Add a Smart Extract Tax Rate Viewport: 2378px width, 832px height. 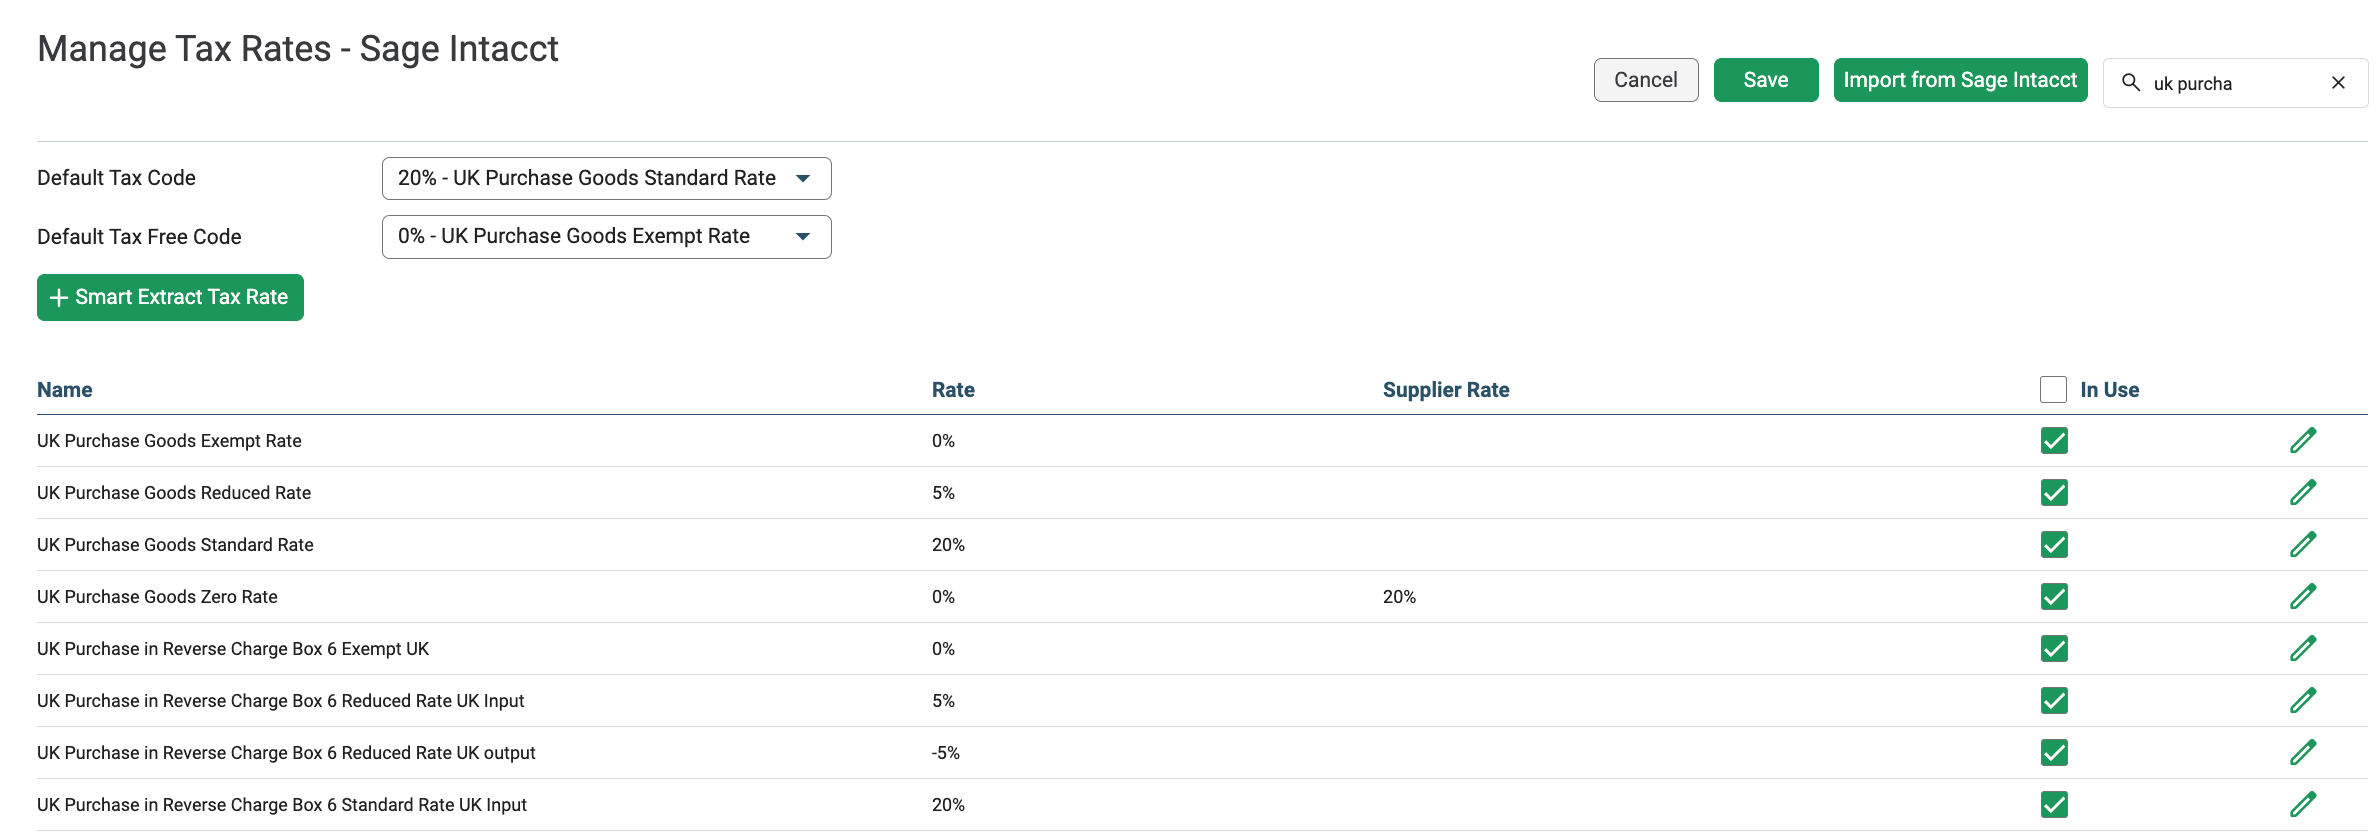point(170,297)
